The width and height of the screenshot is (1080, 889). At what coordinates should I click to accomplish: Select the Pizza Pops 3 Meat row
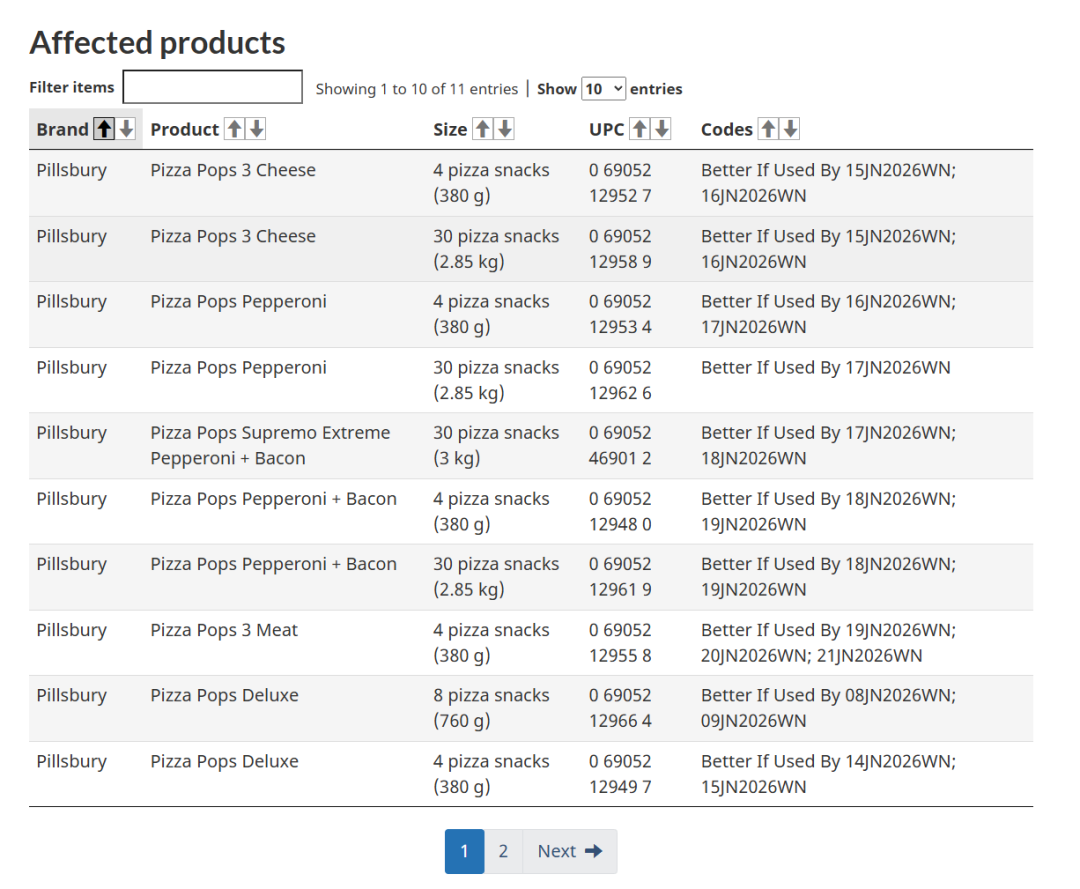tap(224, 631)
